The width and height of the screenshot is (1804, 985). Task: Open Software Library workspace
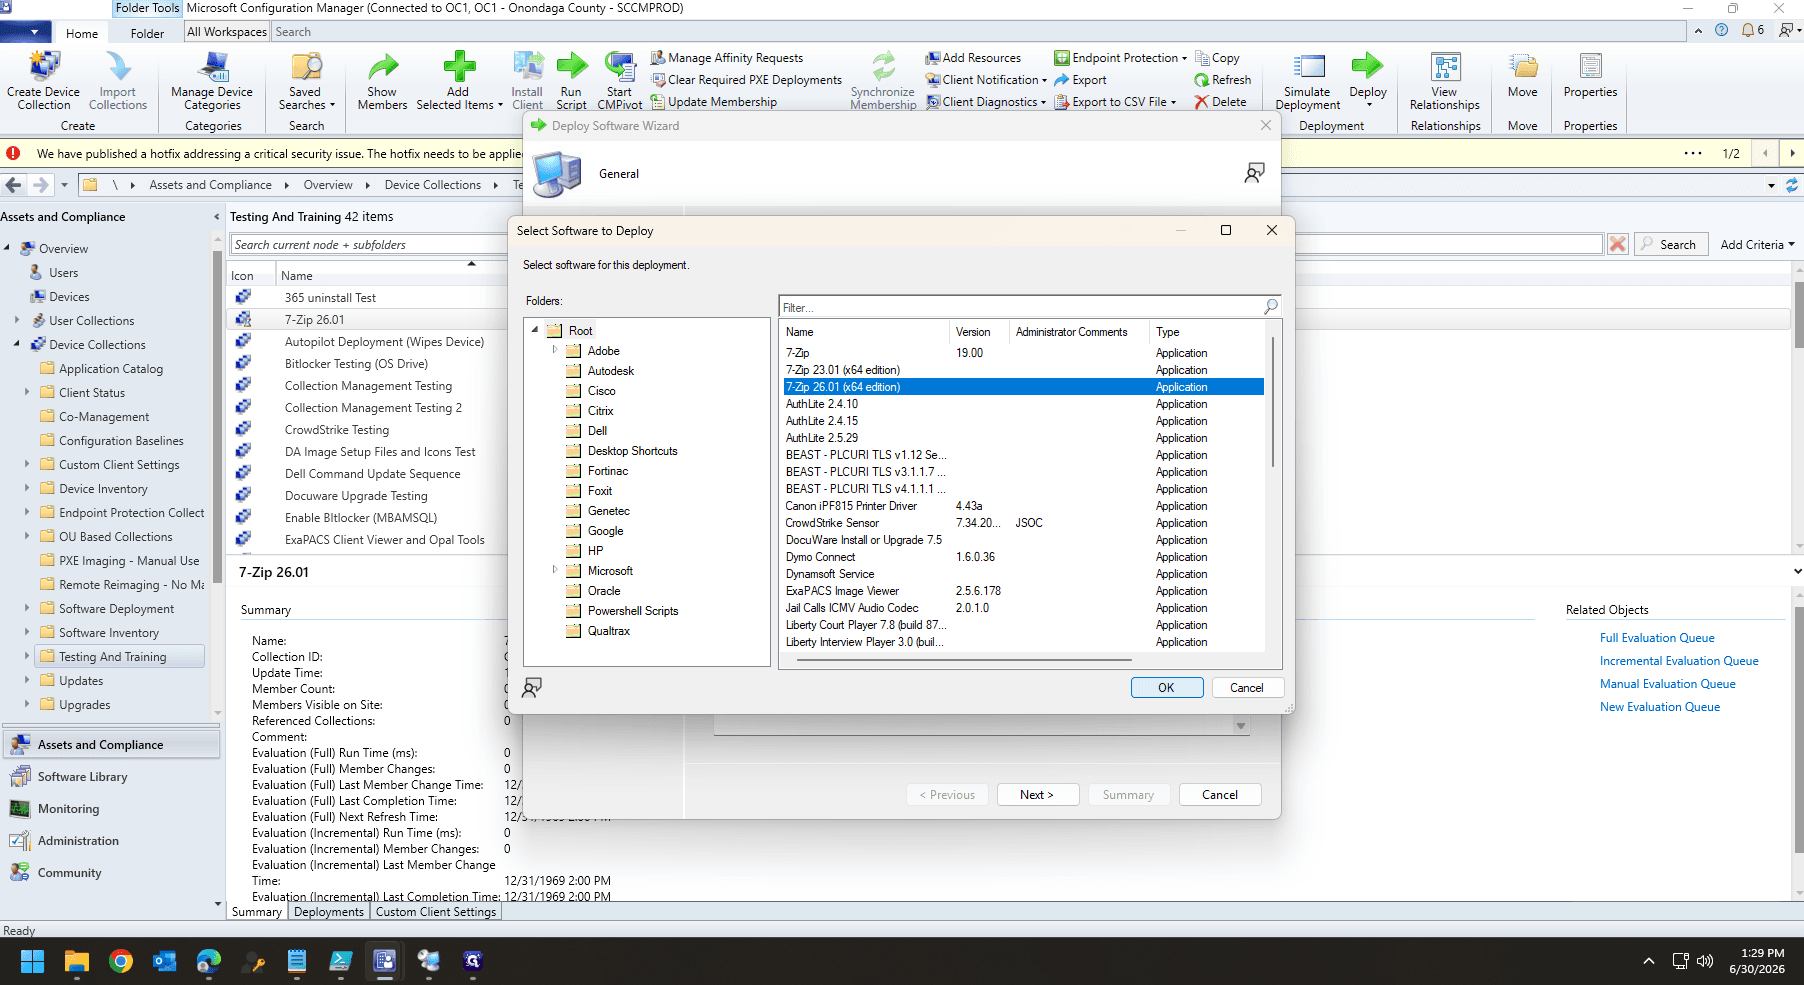pos(82,777)
